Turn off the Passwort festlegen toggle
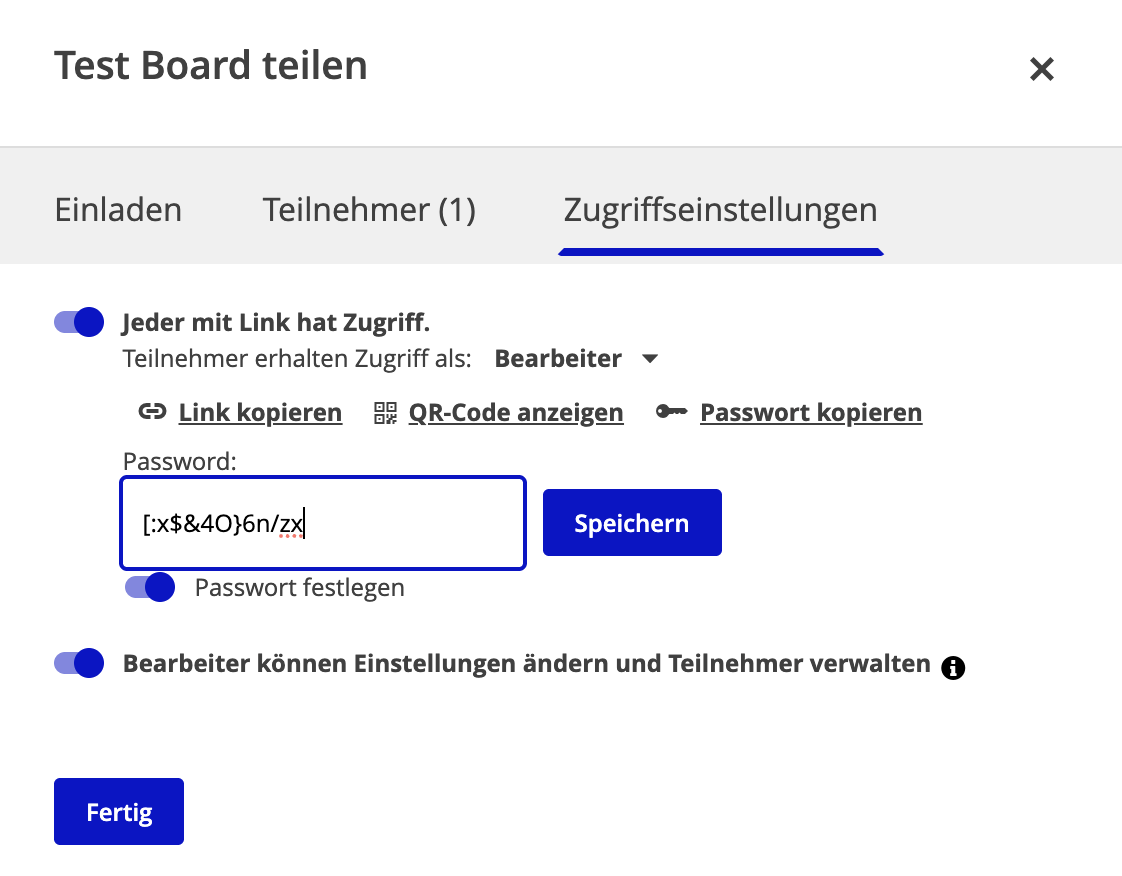The height and width of the screenshot is (876, 1122). [149, 587]
